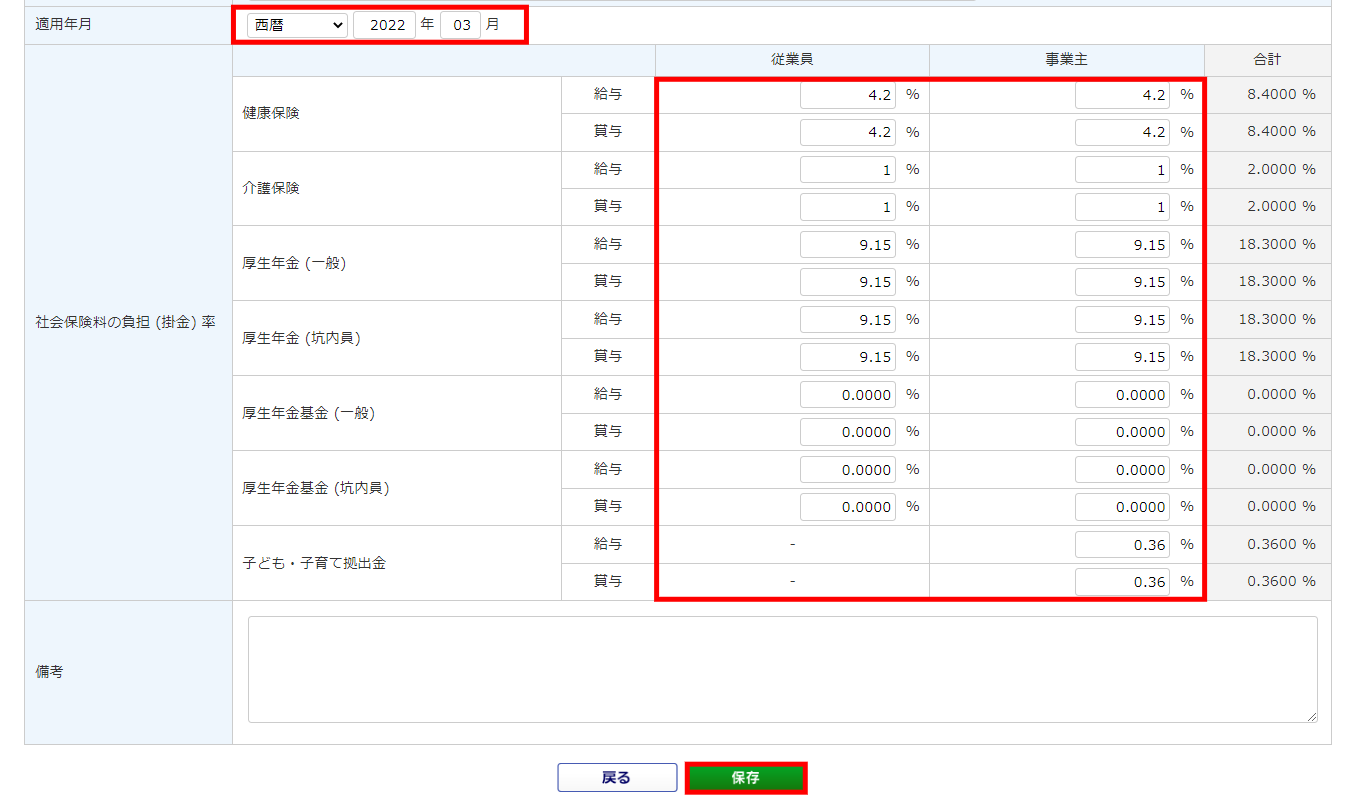This screenshot has width=1362, height=803.
Task: Edit 厚生年金基金 (一般) 給与 employee rate field
Action: coord(847,395)
